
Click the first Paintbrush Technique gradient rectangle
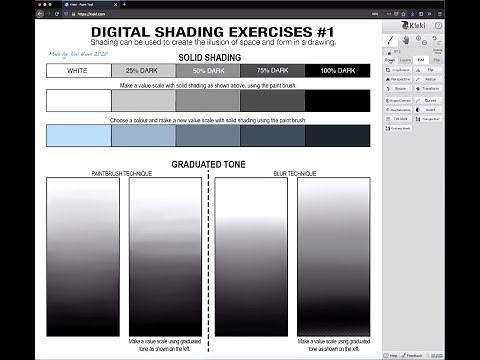(x=83, y=257)
